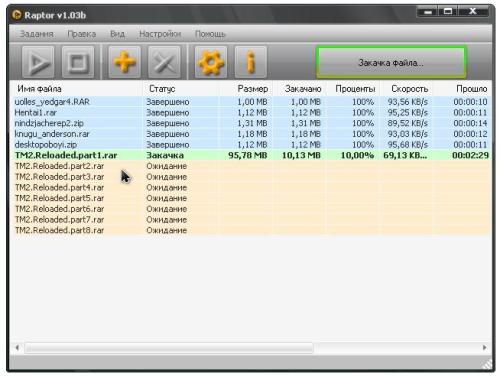Screen dimensions: 500x377
Task: Select the uolles_yedgar4.RAR finished row
Action: coord(252,102)
